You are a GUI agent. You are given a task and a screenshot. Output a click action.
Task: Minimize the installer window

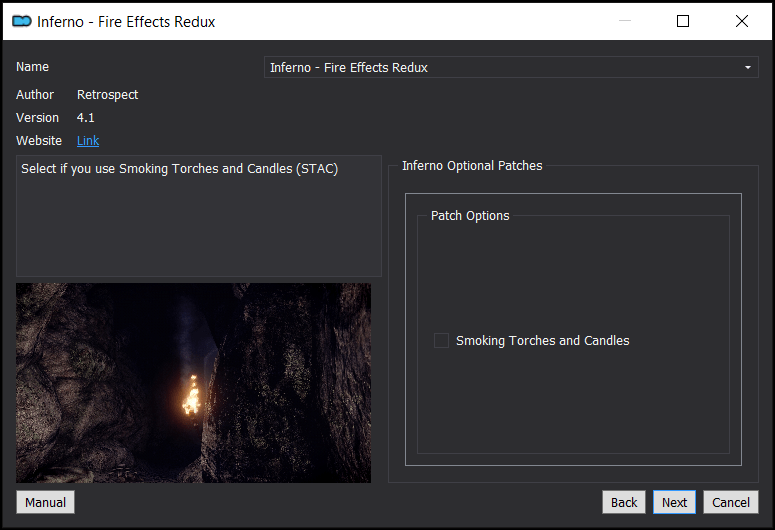[x=625, y=21]
